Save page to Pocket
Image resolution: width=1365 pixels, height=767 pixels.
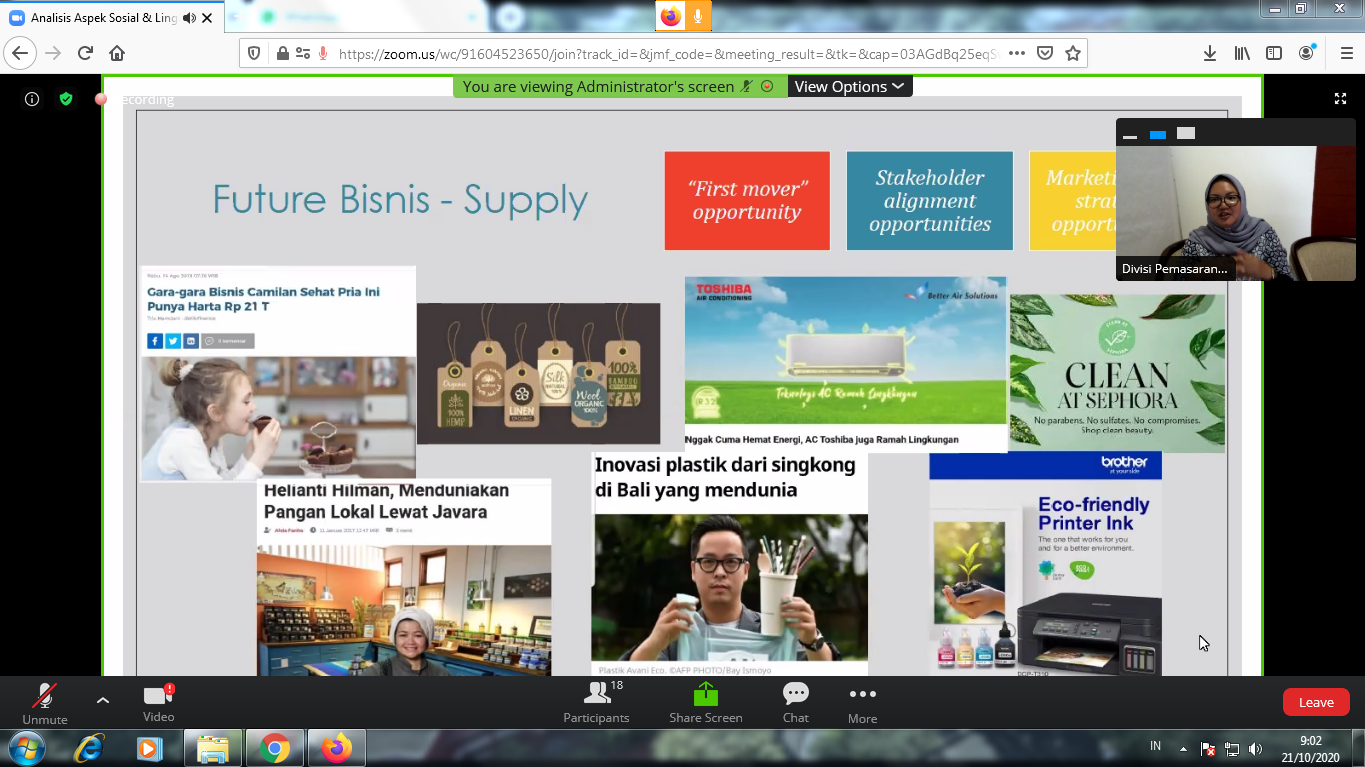(1045, 54)
